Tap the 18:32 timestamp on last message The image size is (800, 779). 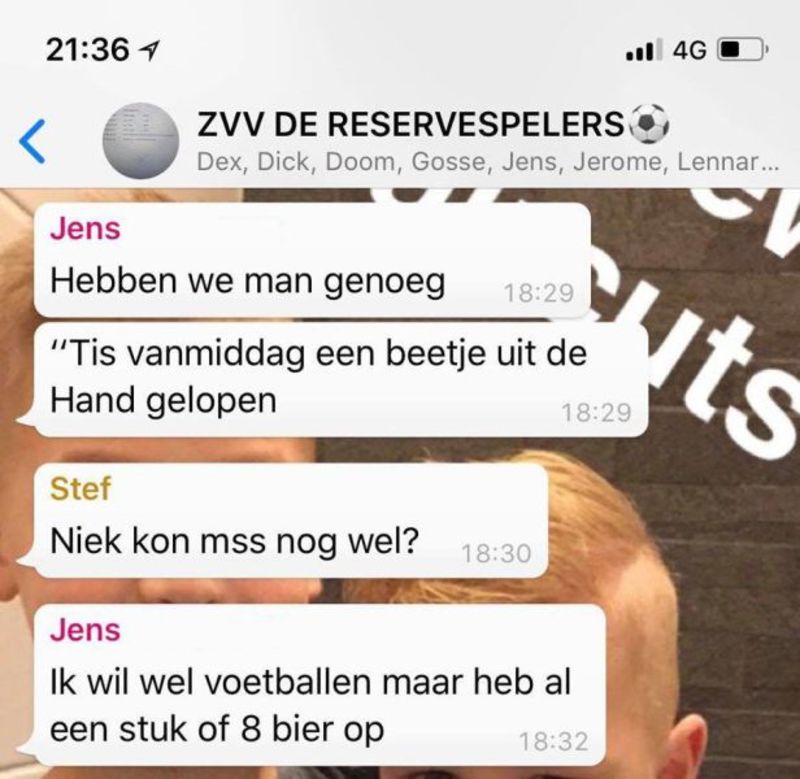(x=554, y=742)
